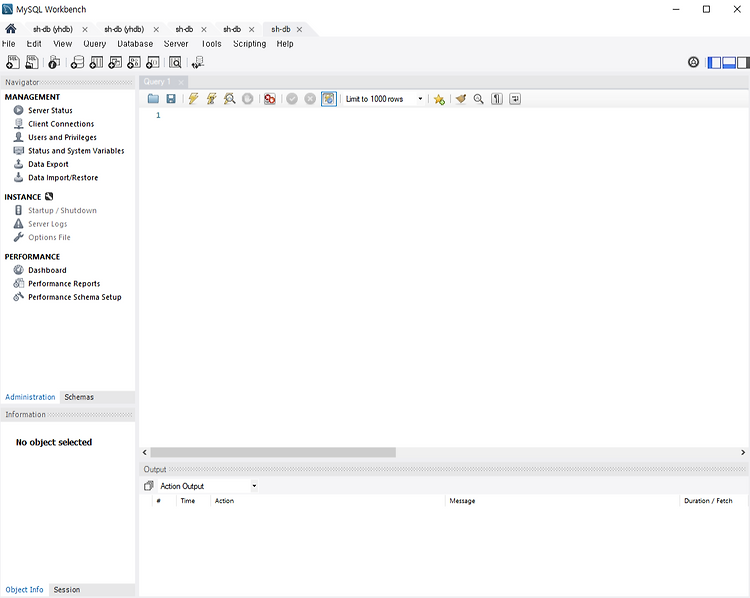Create a new stored procedure icon
This screenshot has width=750, height=598.
(134, 62)
